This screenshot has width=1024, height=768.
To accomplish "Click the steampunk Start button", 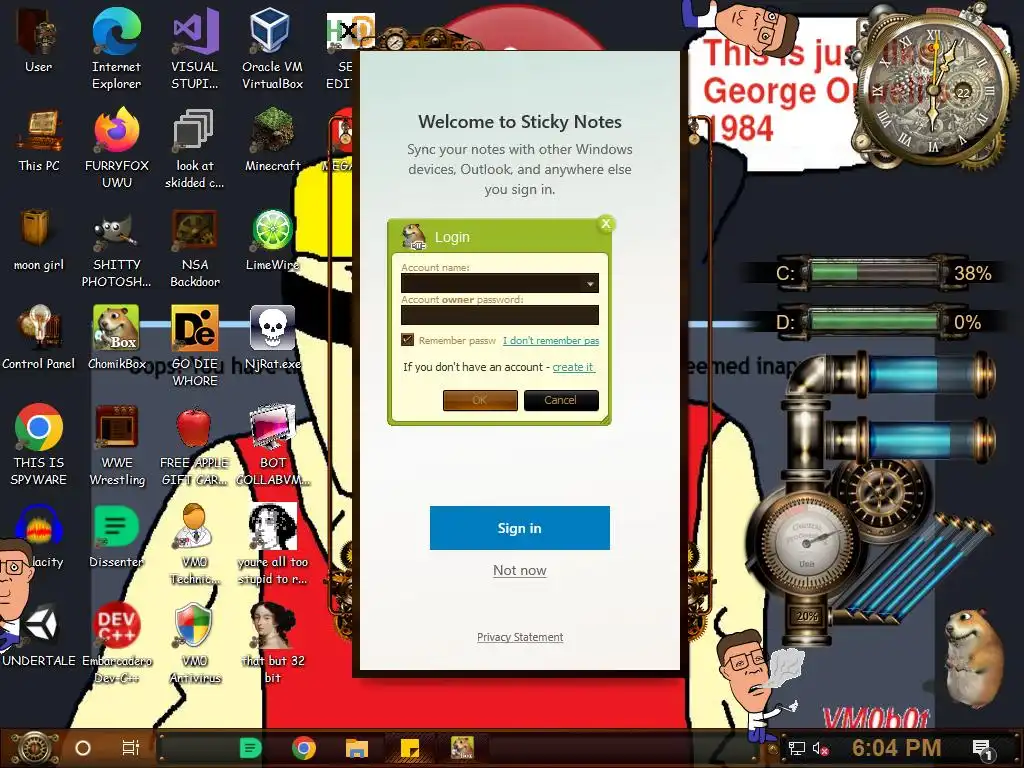I will tap(35, 748).
